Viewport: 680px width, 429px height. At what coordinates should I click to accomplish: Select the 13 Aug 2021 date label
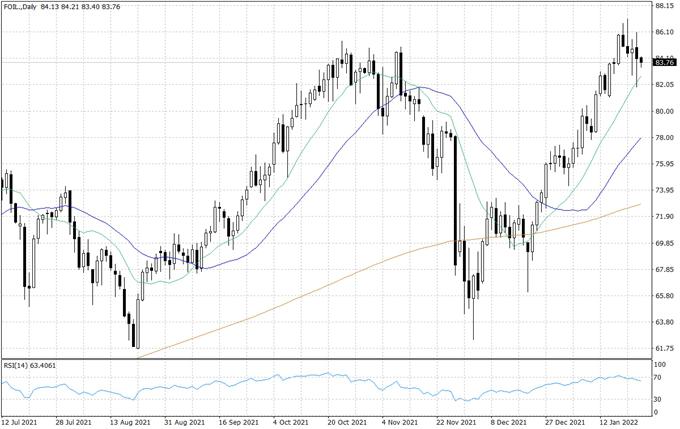tap(131, 422)
